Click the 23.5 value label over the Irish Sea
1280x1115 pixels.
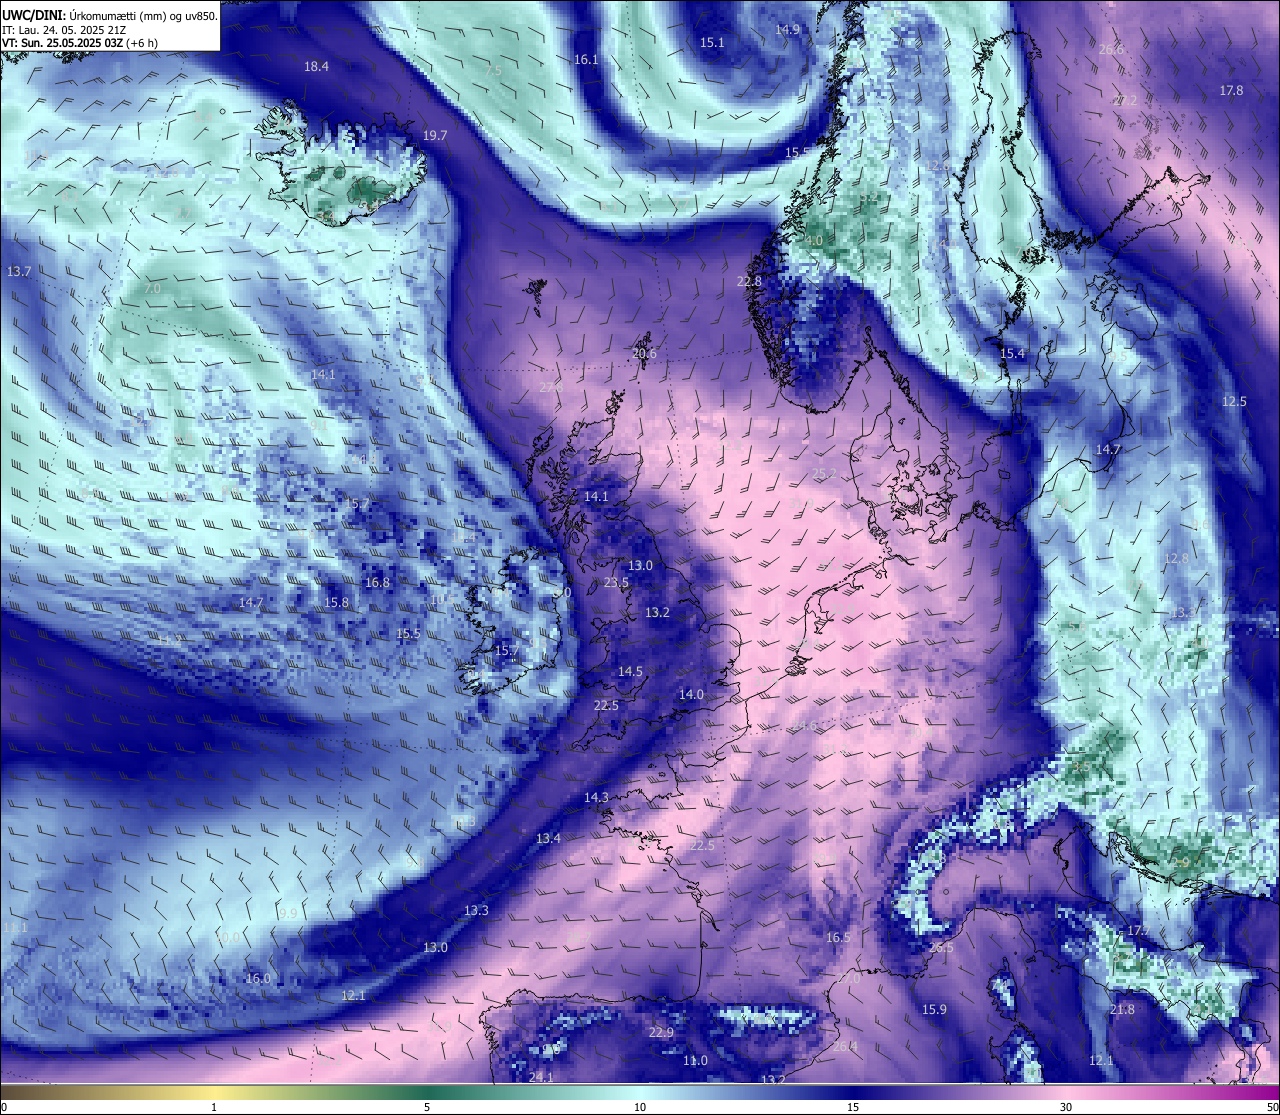click(617, 582)
